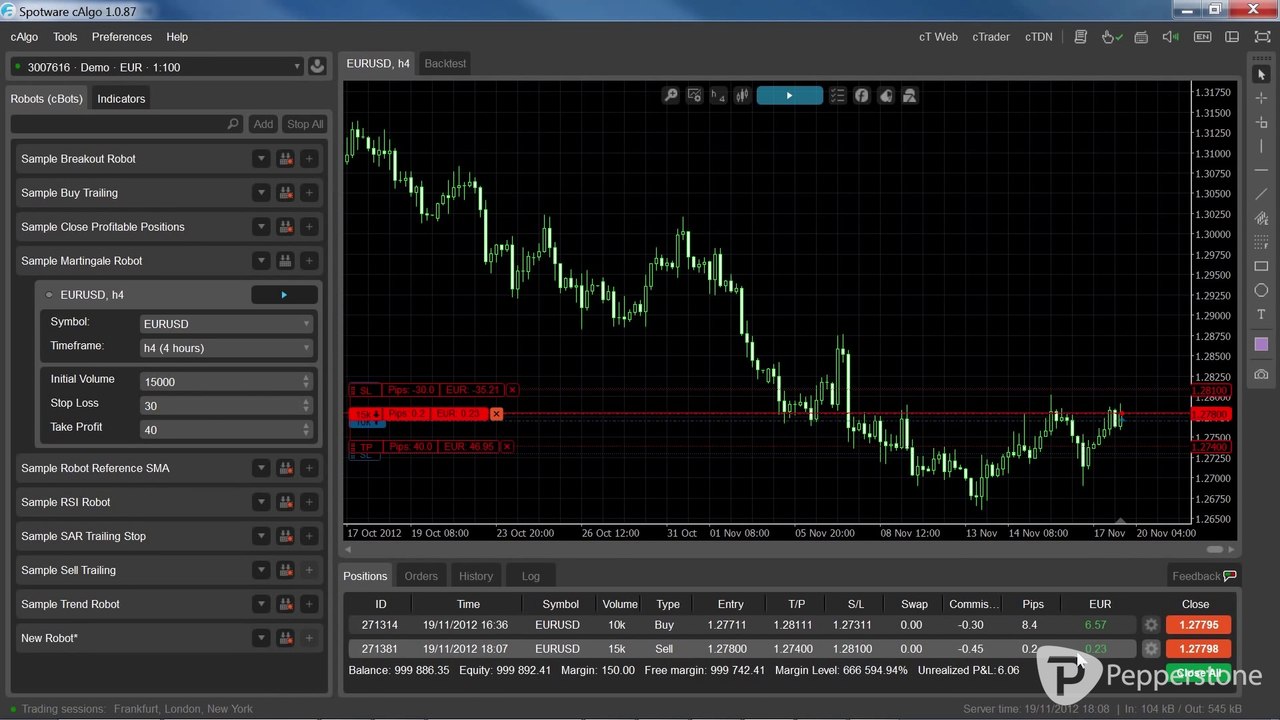Open the Symbol EURUSD dropdown
This screenshot has height=720, width=1280.
[227, 324]
